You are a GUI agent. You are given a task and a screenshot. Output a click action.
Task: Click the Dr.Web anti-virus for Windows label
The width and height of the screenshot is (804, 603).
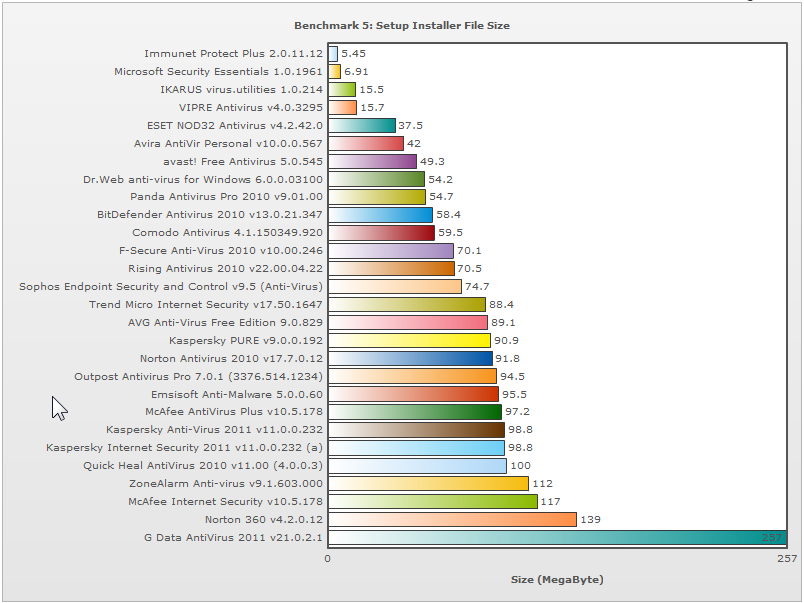click(203, 179)
